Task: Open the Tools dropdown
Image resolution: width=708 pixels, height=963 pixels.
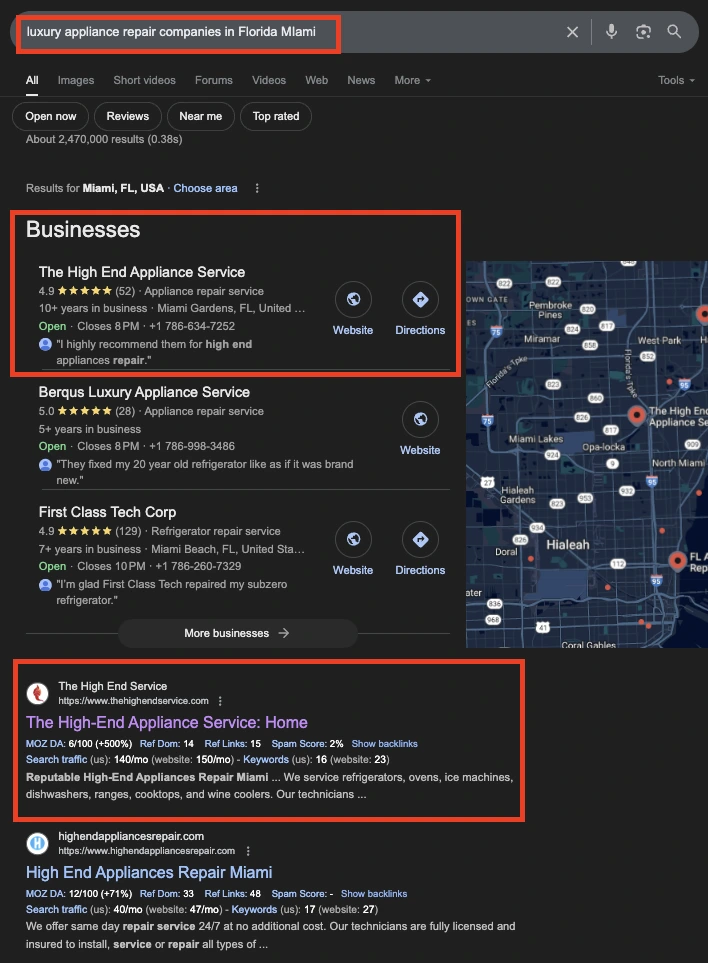Action: [x=676, y=80]
